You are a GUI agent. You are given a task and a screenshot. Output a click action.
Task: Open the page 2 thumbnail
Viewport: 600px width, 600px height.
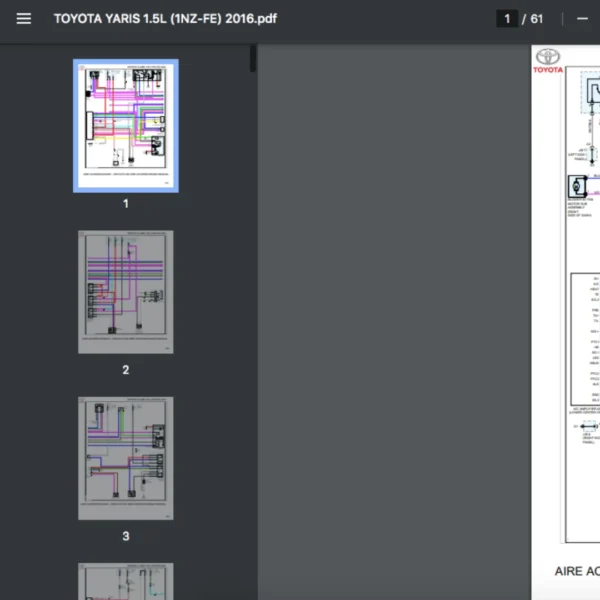click(x=126, y=292)
